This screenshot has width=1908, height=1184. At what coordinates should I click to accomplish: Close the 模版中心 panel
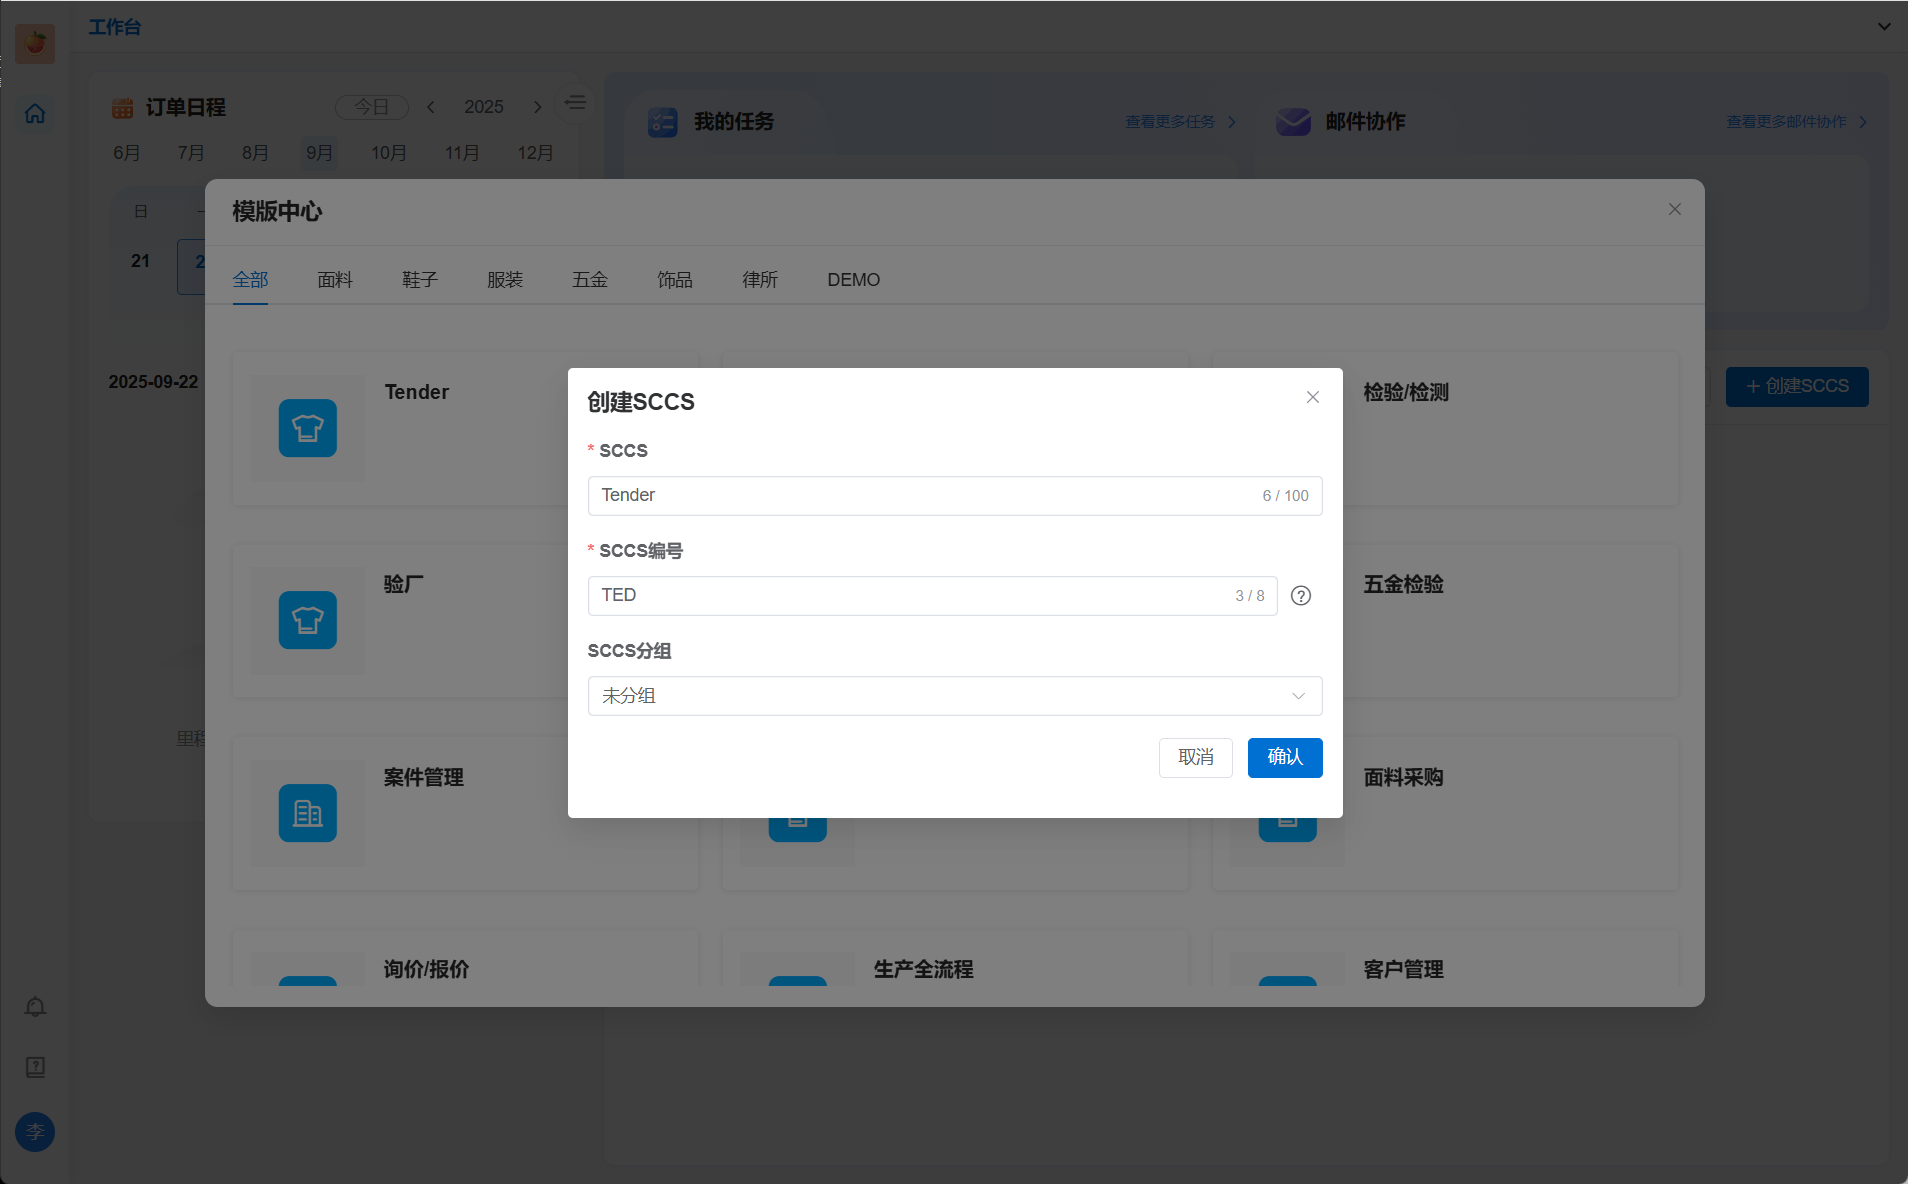point(1674,209)
